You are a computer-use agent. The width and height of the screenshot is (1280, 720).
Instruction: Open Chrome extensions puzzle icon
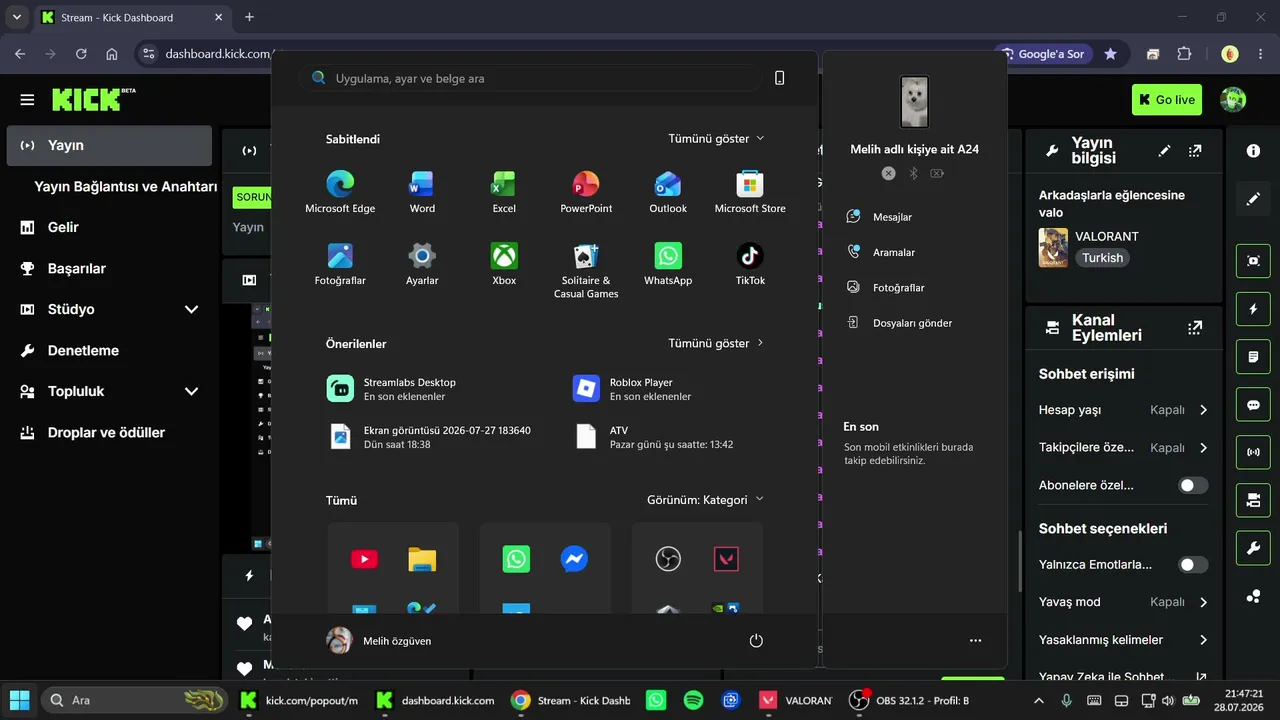1185,54
